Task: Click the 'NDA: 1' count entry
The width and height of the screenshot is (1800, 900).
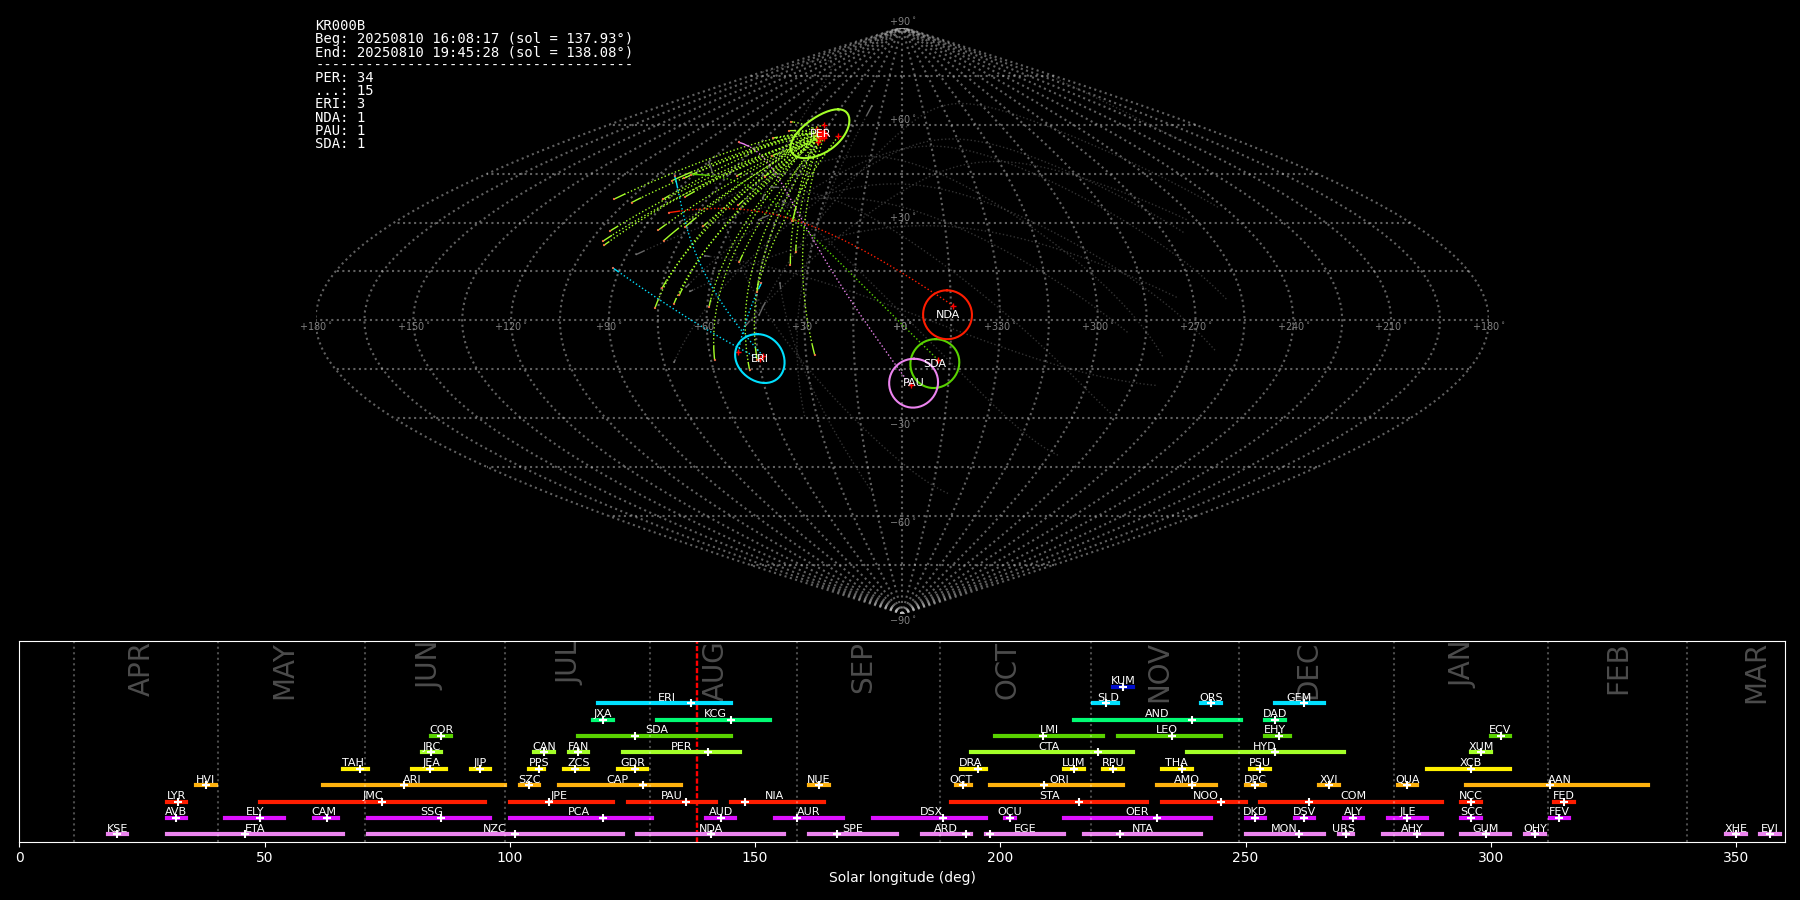Action: point(340,117)
